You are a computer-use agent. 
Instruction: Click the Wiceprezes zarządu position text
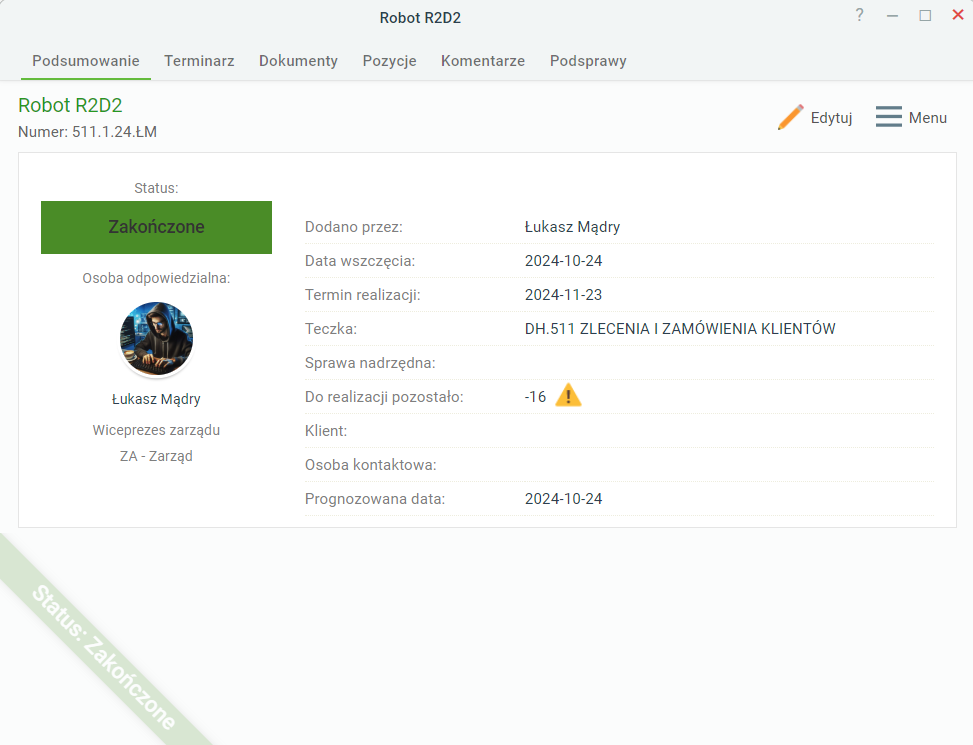click(156, 430)
